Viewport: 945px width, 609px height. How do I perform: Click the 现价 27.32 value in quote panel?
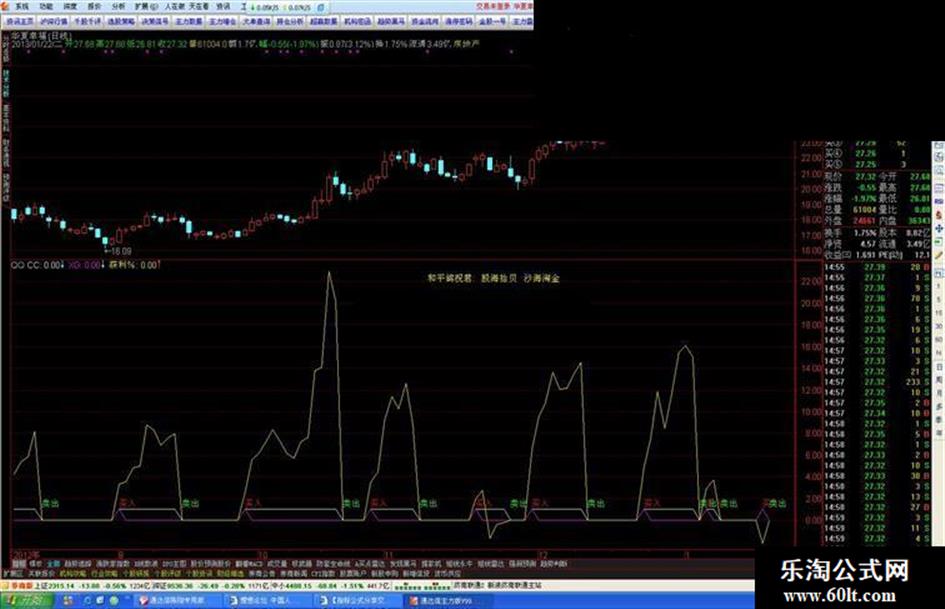point(865,177)
